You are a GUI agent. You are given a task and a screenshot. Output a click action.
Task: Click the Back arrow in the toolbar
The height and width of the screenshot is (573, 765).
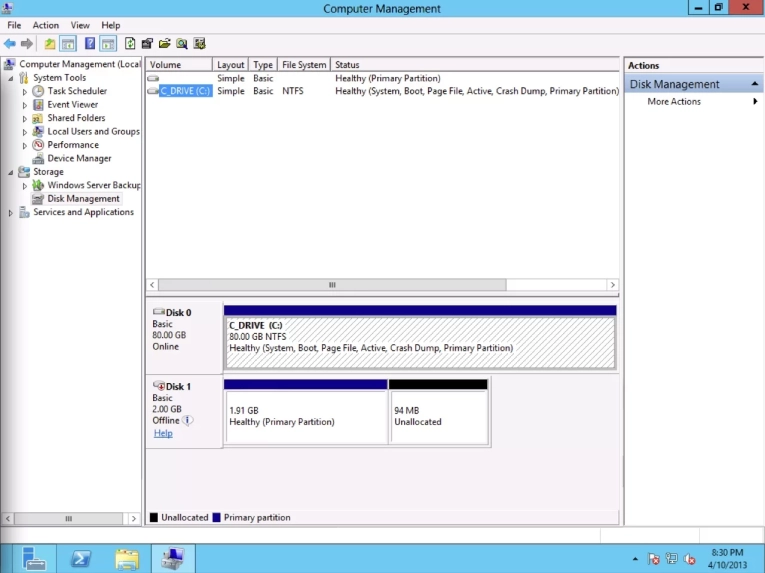tap(10, 44)
